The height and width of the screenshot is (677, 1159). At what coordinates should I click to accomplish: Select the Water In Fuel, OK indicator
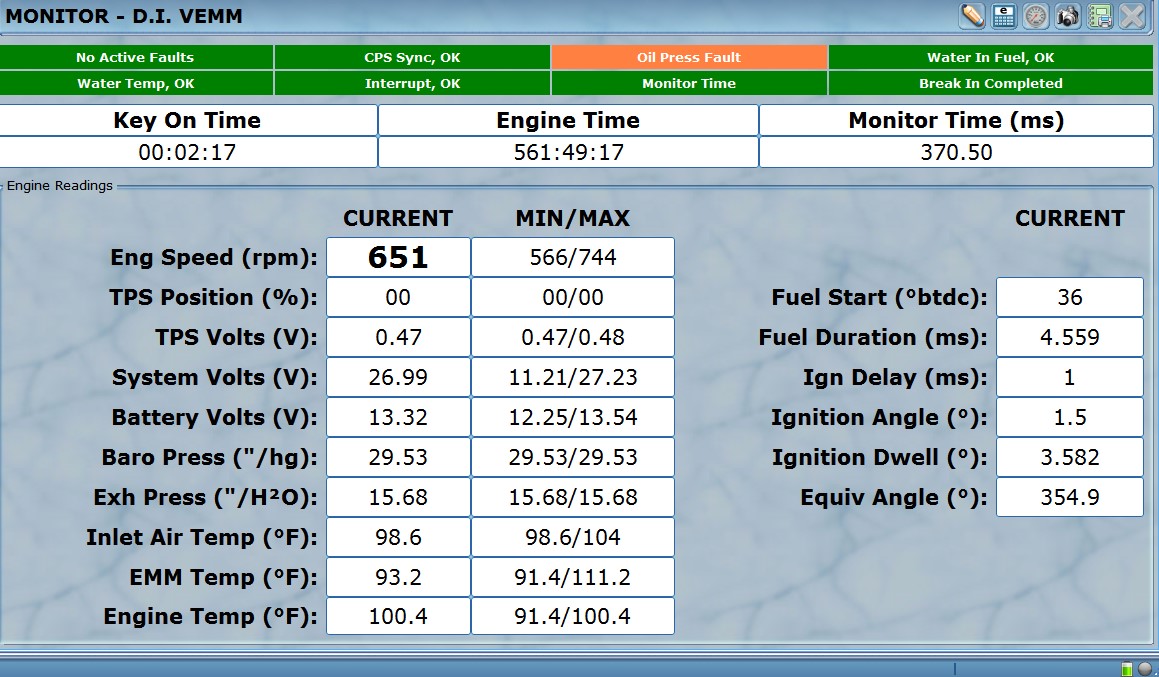click(991, 58)
